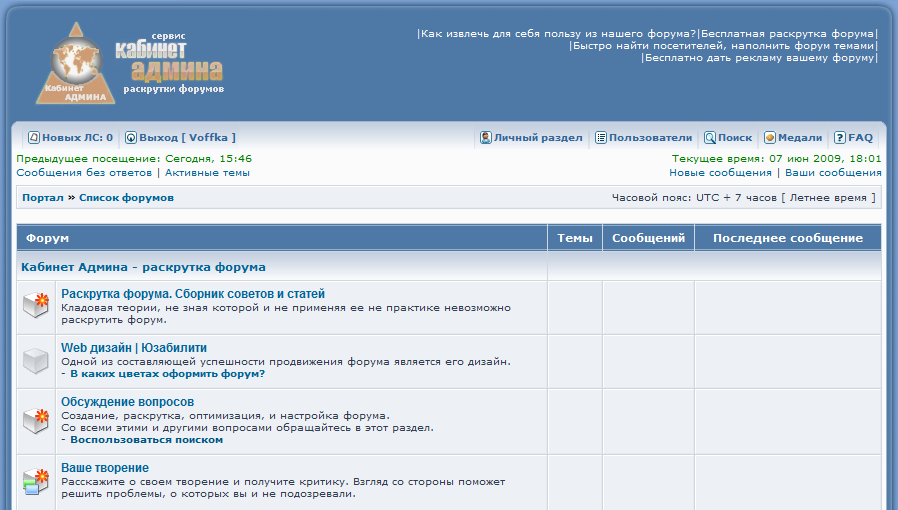Click the Раскрутка форума unread forum icon
Image resolution: width=898 pixels, height=510 pixels.
36,306
